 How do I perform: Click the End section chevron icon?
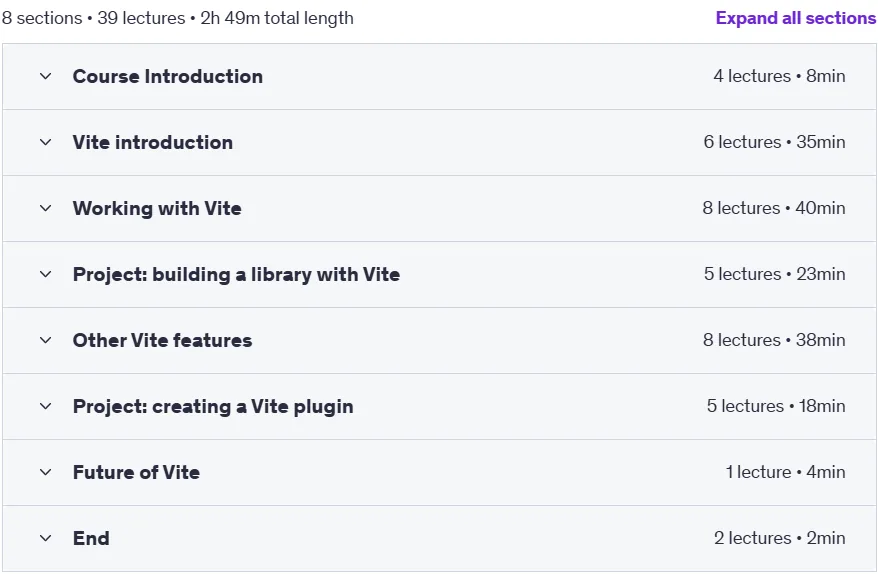click(45, 539)
